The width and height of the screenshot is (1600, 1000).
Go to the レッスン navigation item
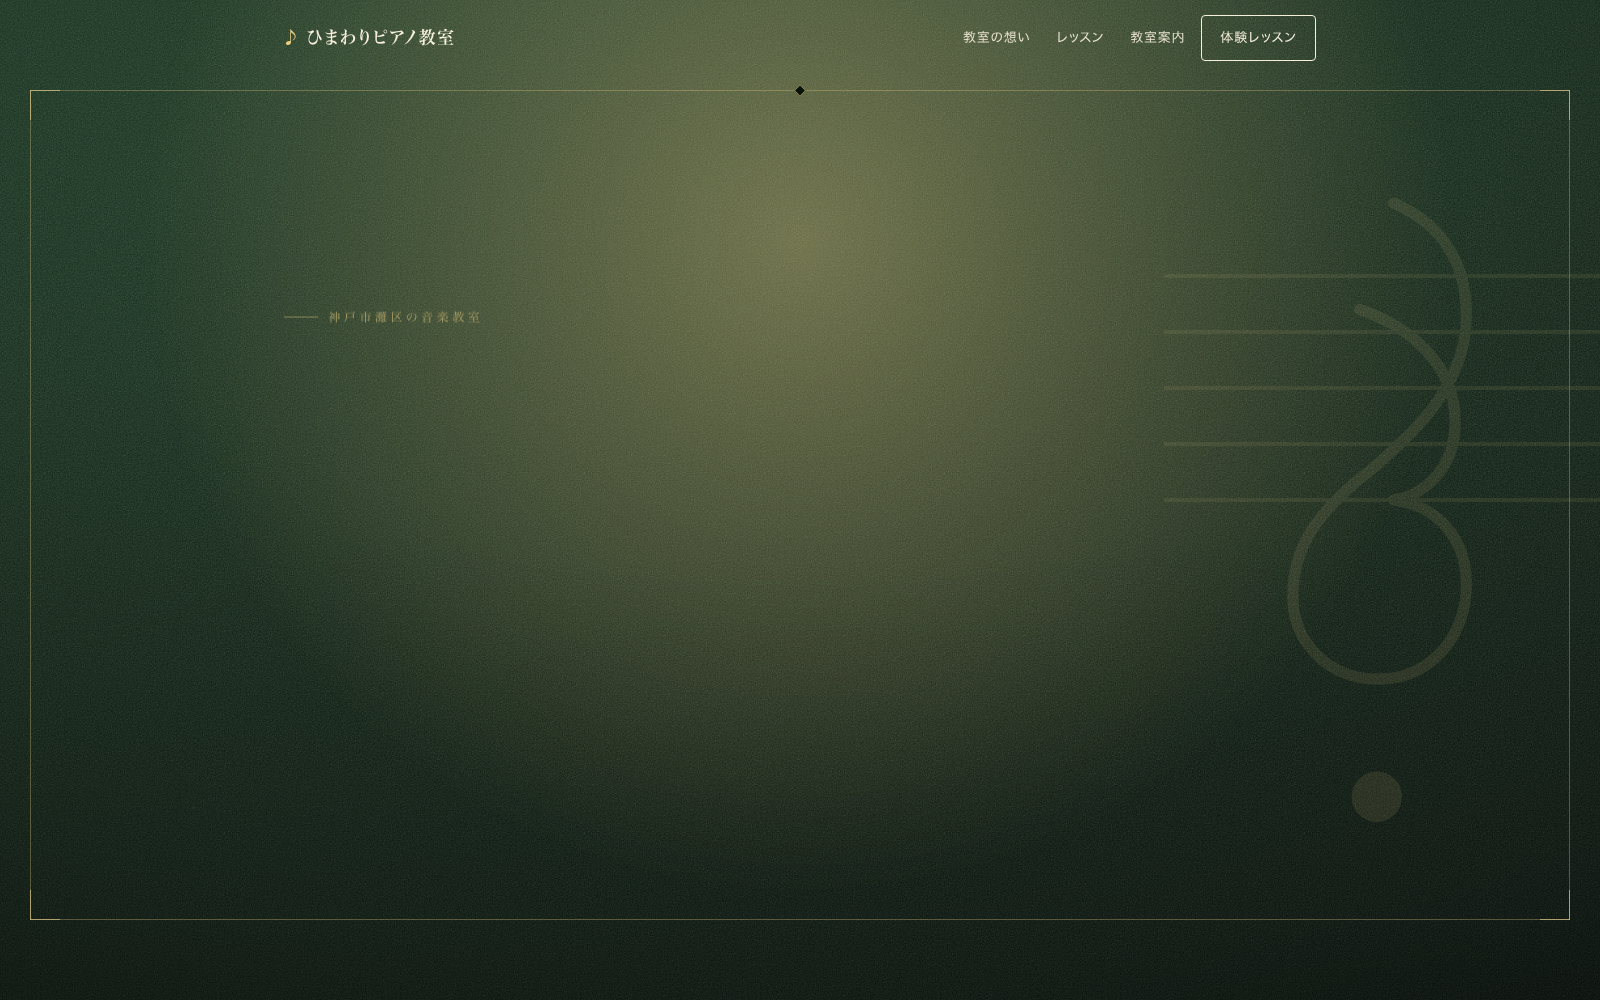[1080, 37]
